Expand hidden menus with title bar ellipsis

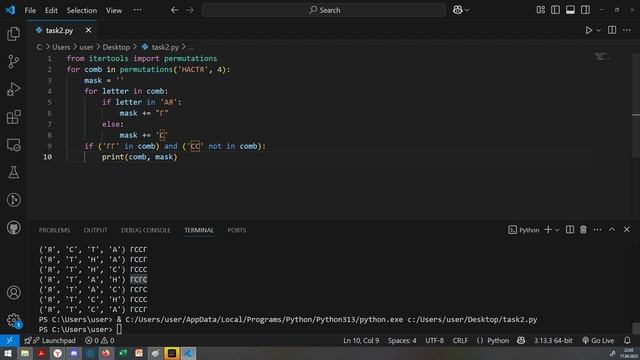coord(138,10)
